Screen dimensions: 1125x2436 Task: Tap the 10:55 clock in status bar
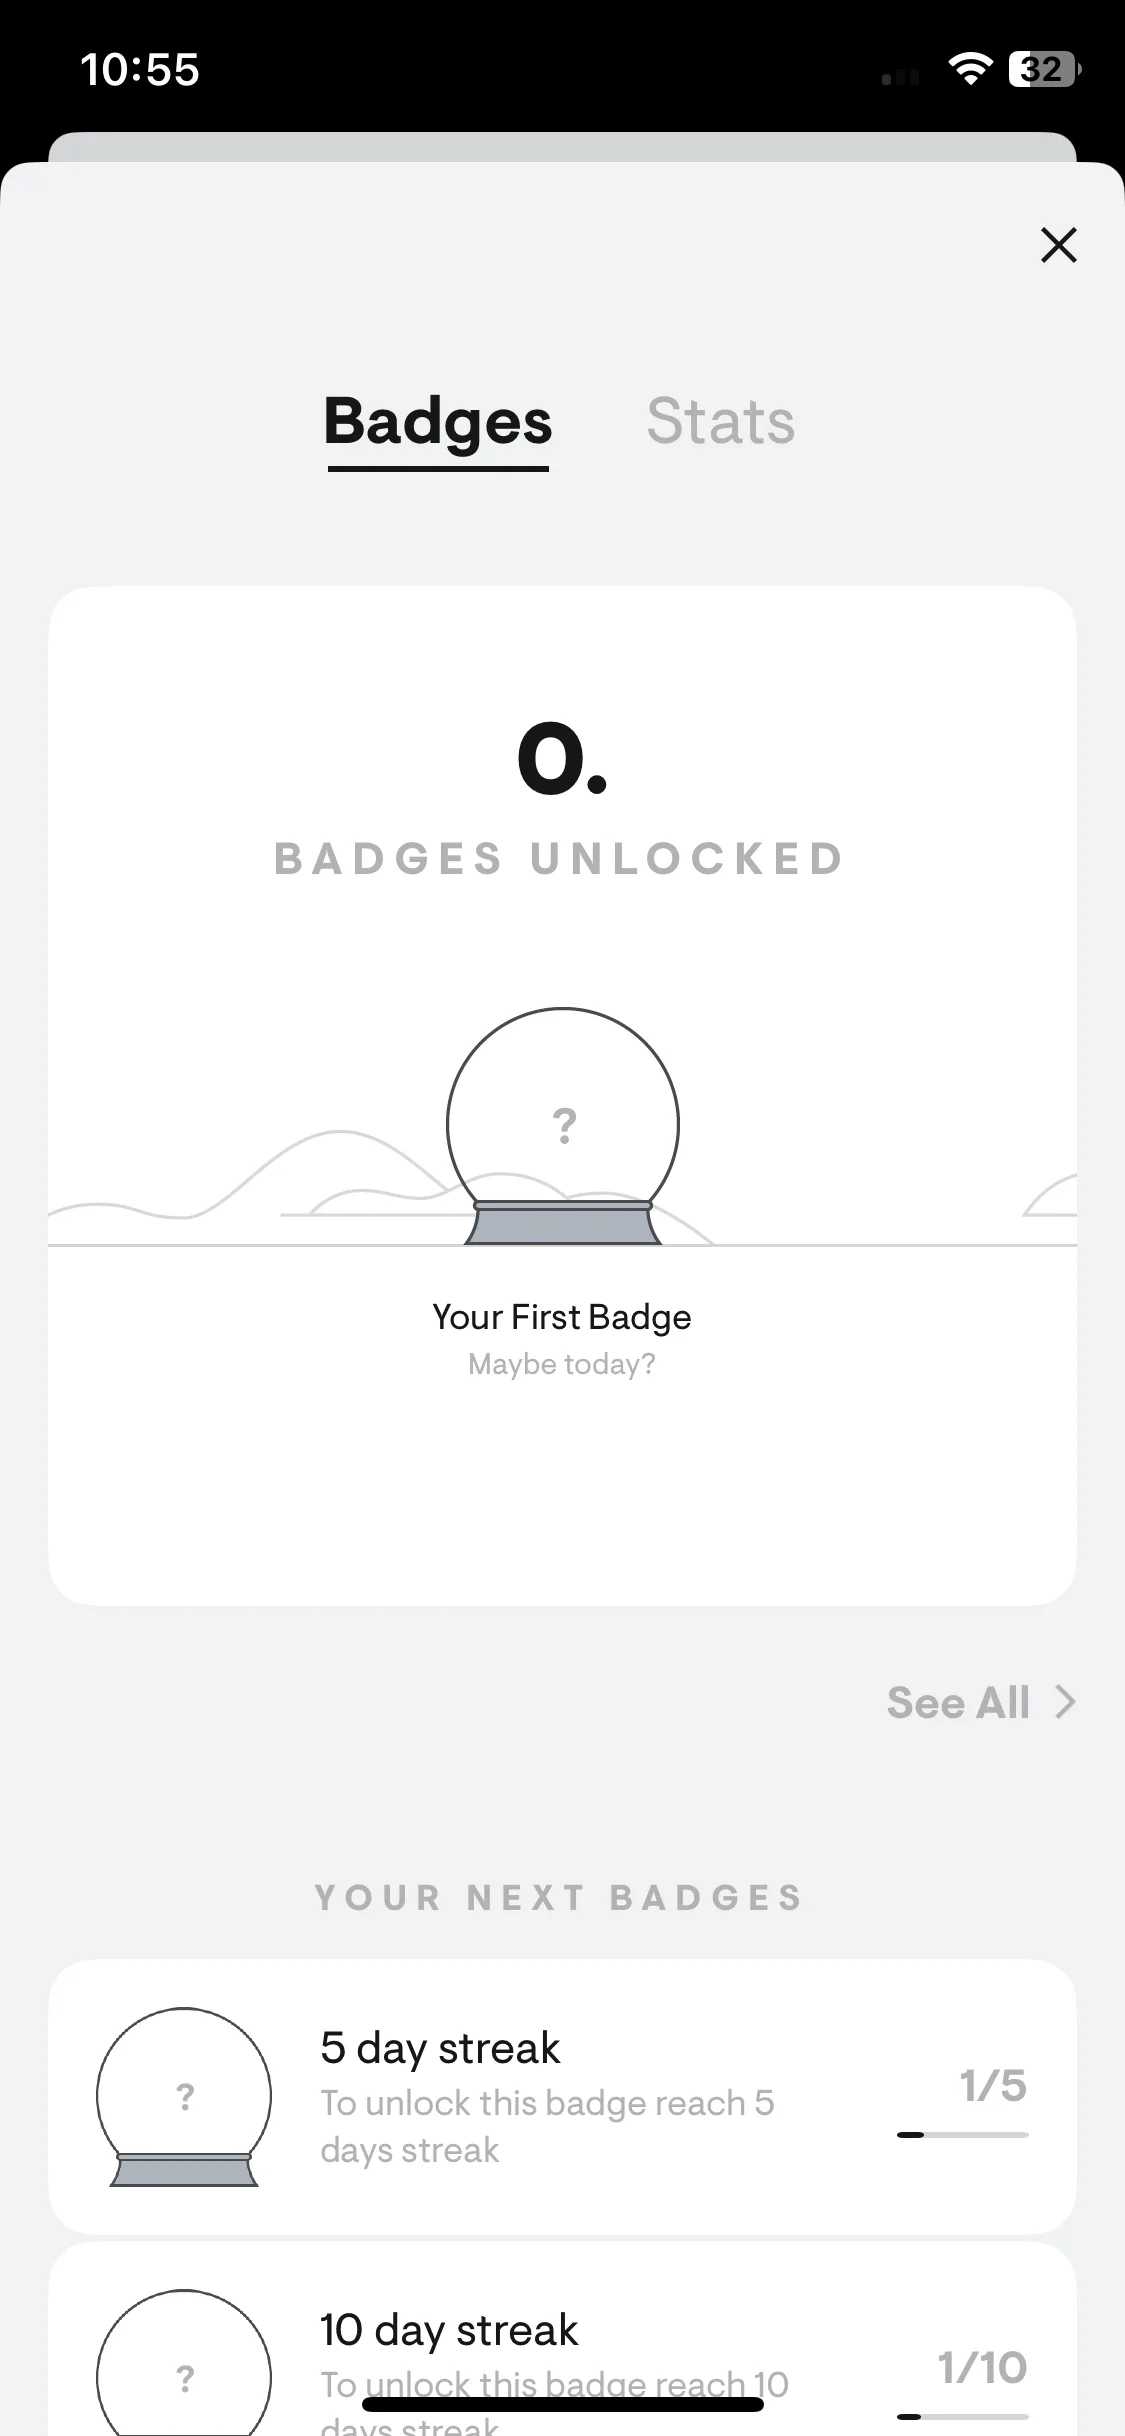(140, 70)
